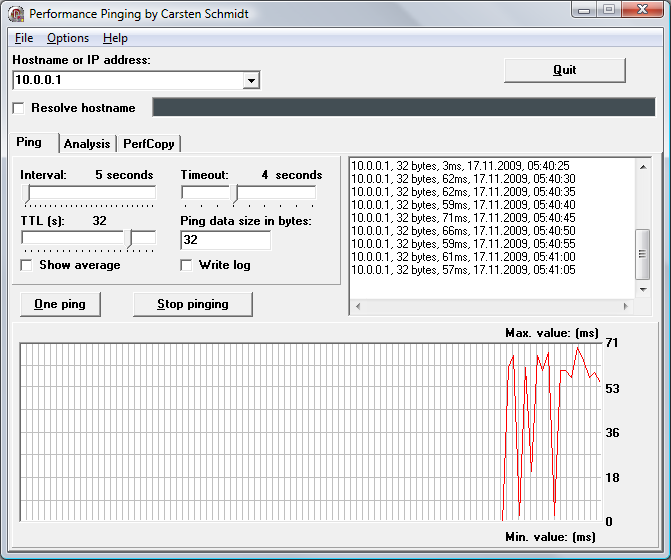Select log entry with 57ms at 05:41:05
The image size is (671, 560).
click(x=463, y=270)
